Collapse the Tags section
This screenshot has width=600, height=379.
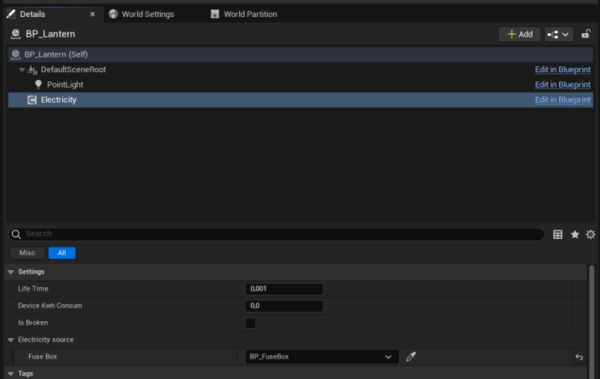pyautogui.click(x=11, y=374)
